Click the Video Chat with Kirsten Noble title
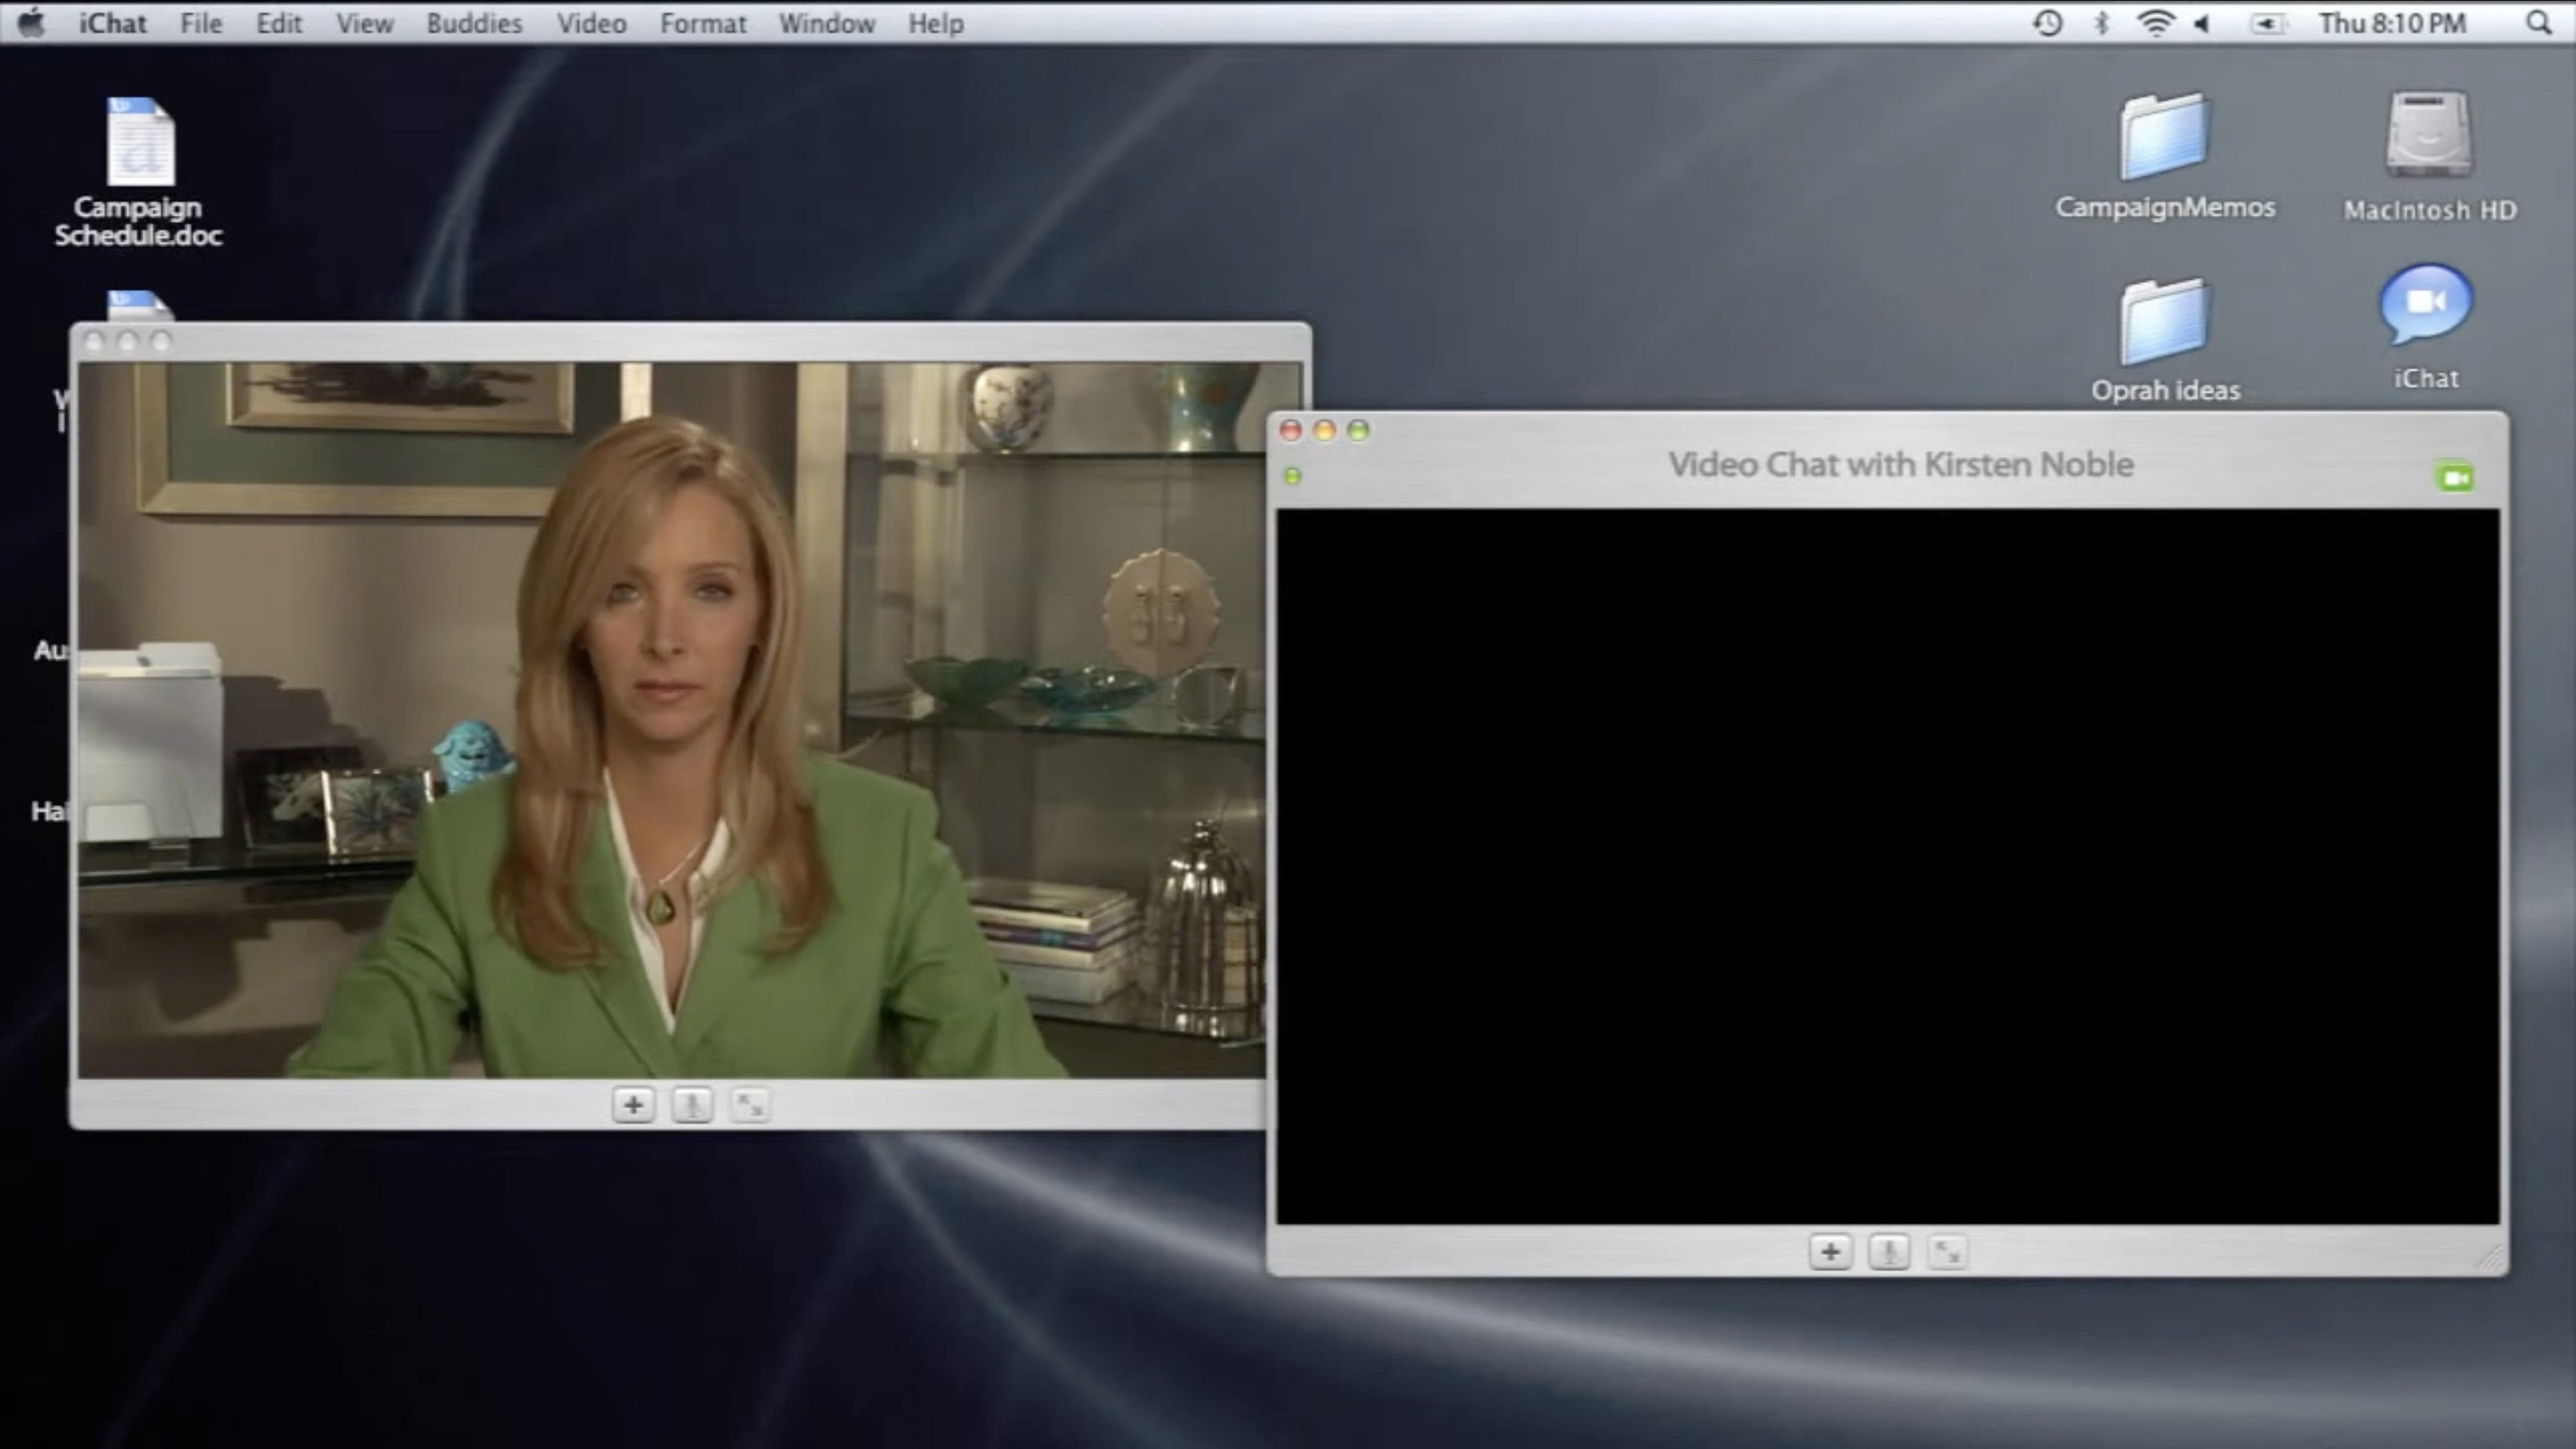The width and height of the screenshot is (2576, 1449). click(1900, 464)
